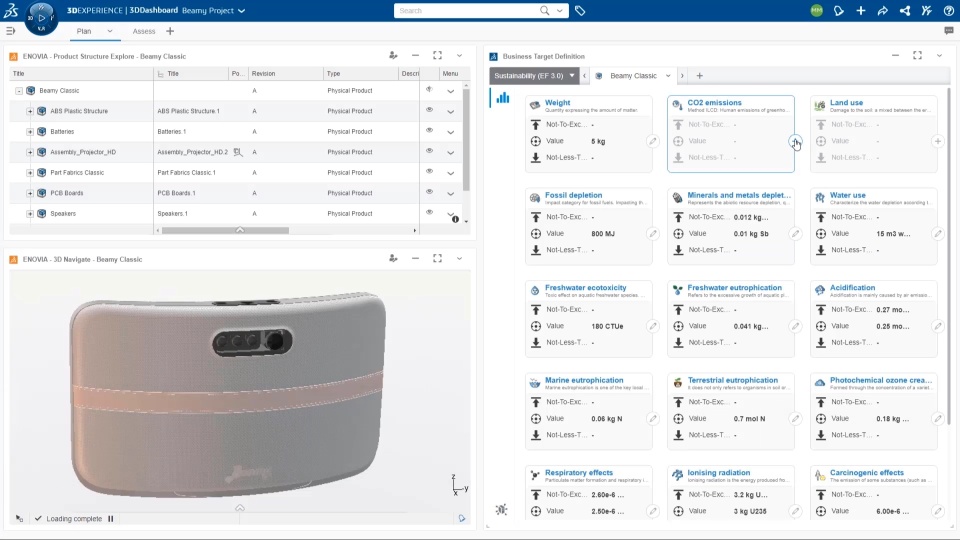Toggle visibility of Beamy Classic row
The height and width of the screenshot is (540, 960).
point(429,89)
